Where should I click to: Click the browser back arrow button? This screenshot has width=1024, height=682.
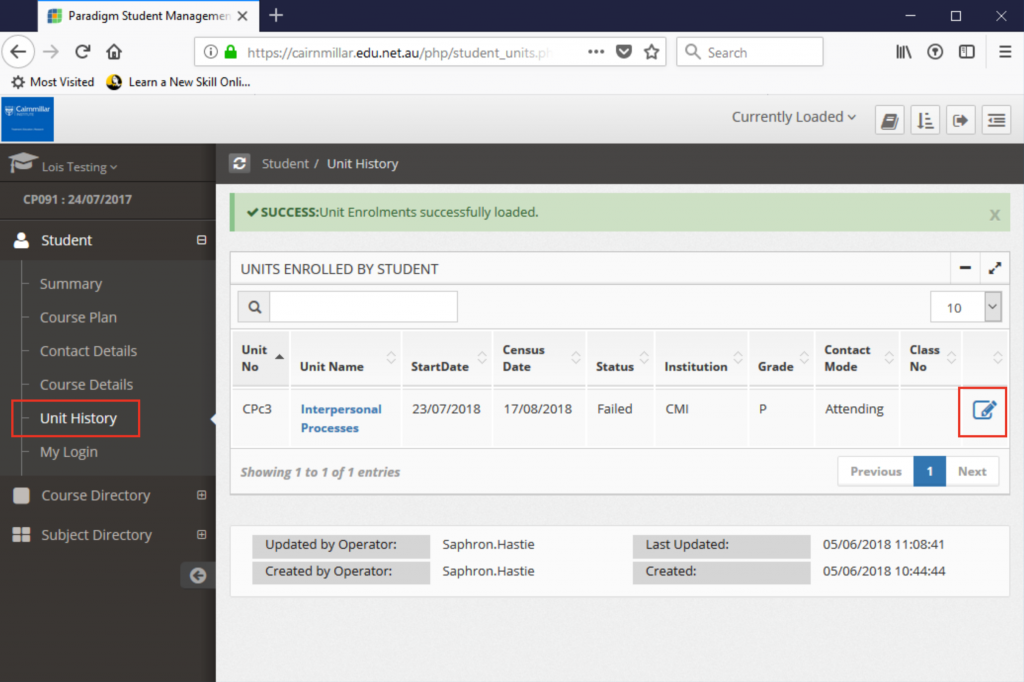click(x=18, y=52)
